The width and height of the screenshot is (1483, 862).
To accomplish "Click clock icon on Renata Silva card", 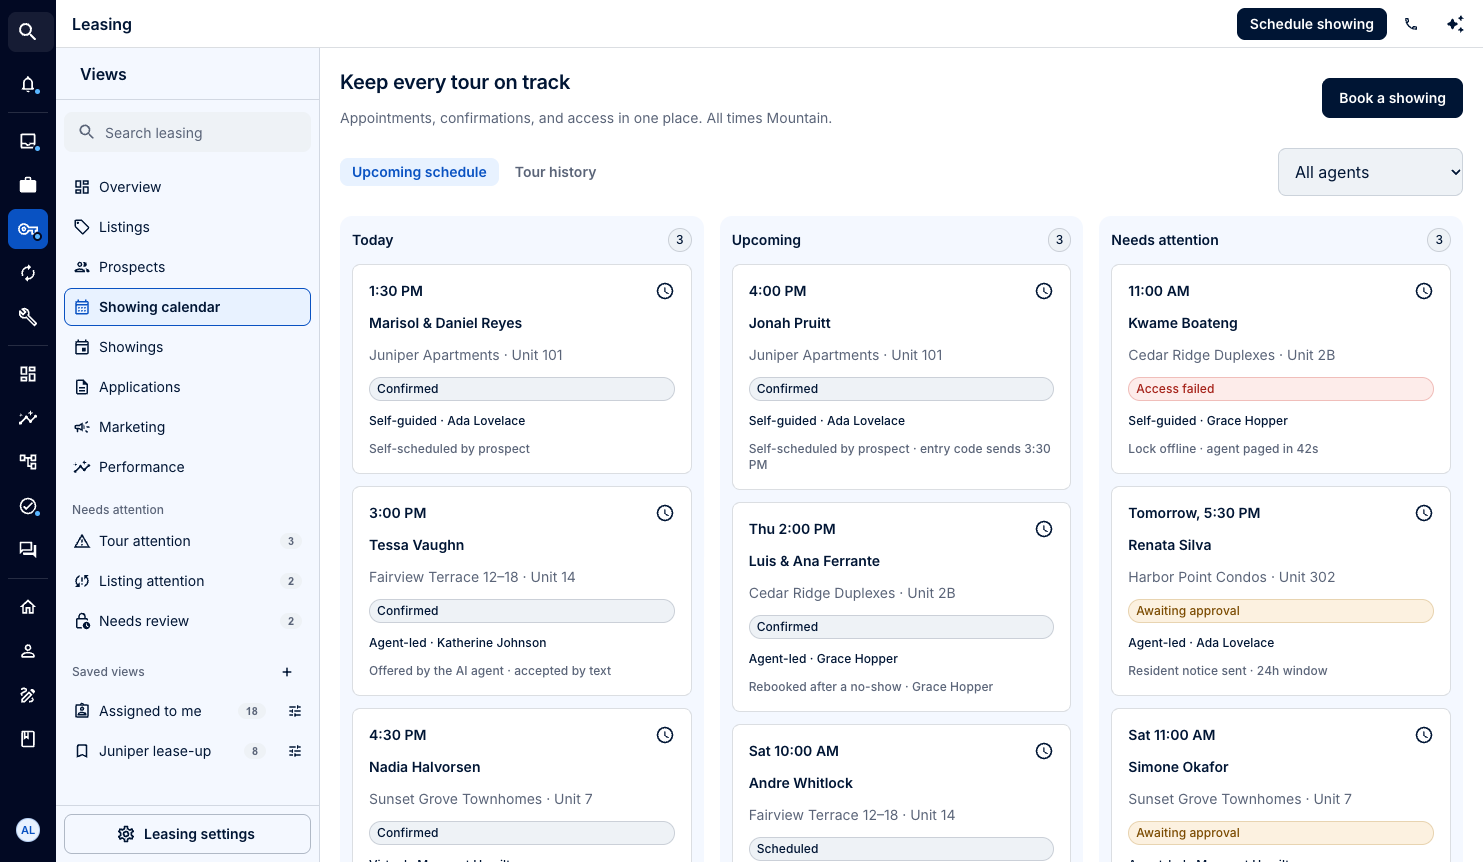I will (x=1424, y=513).
